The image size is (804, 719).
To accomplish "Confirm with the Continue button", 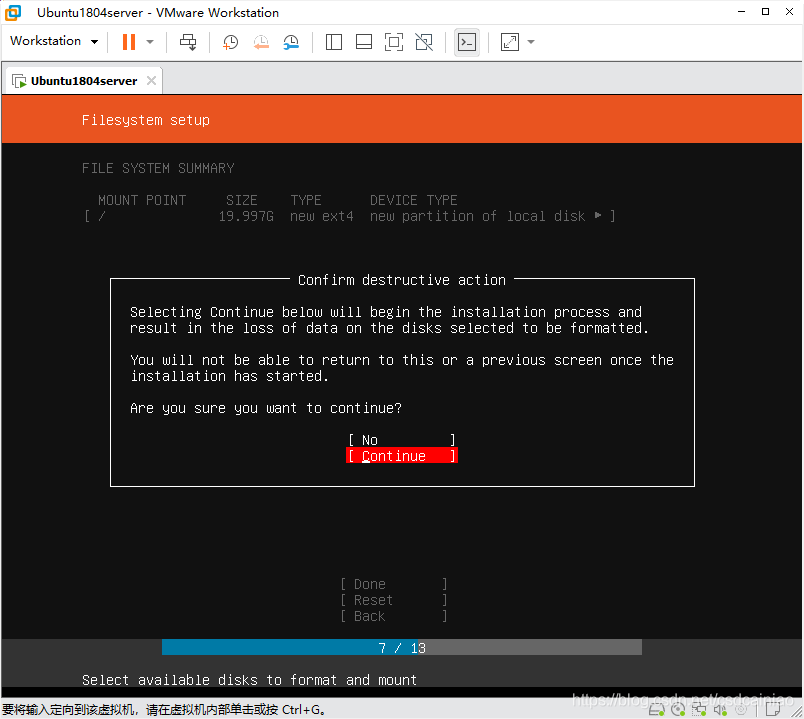I will (401, 456).
